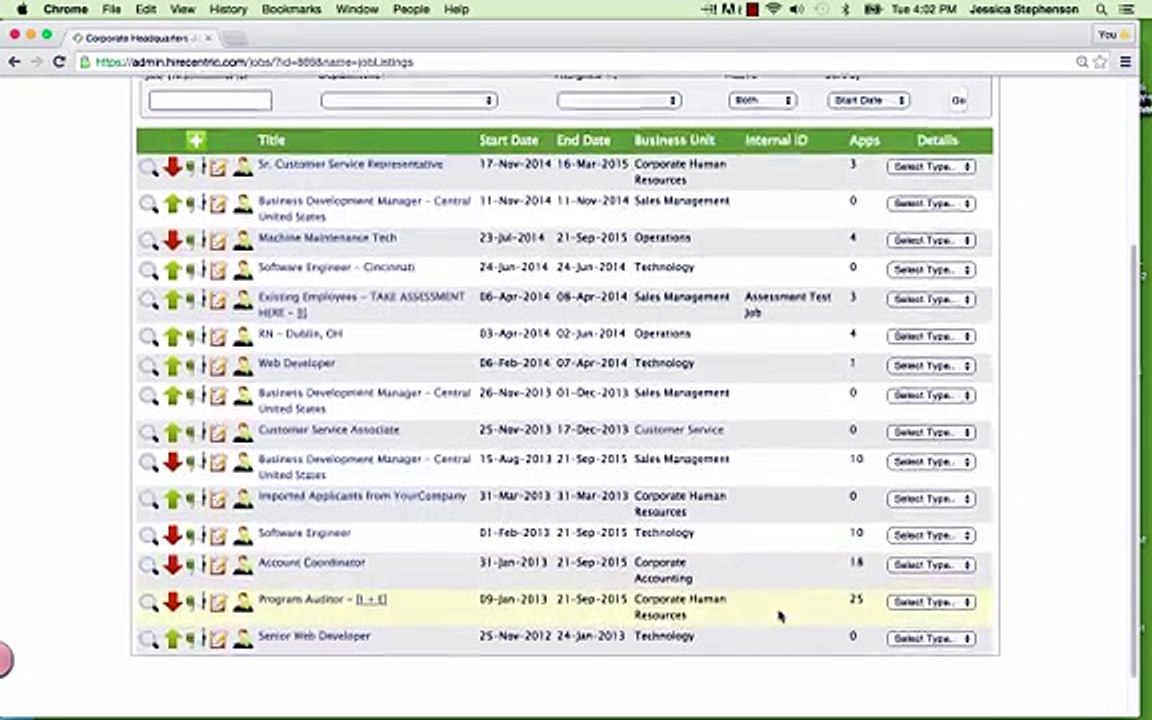The height and width of the screenshot is (720, 1152).
Task: Toggle green up arrow for Software Engineer - Cincinnati
Action: tap(173, 270)
